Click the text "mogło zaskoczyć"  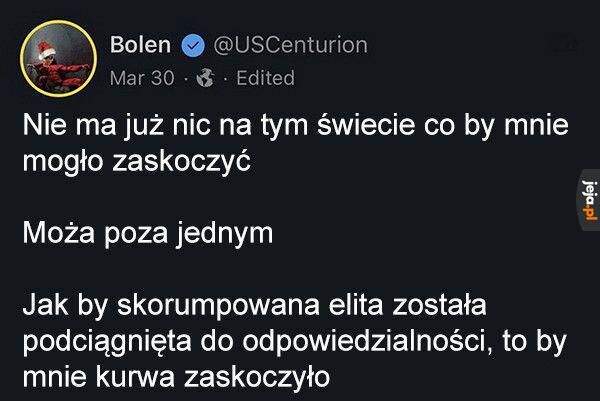pos(137,161)
